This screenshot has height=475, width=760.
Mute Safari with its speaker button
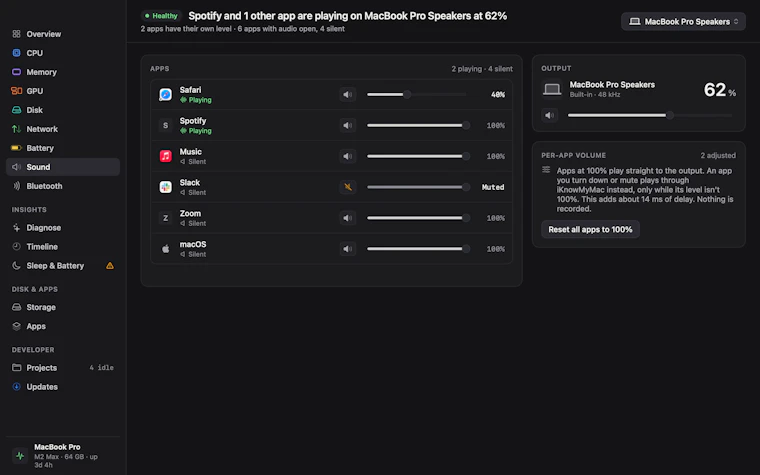[x=348, y=95]
